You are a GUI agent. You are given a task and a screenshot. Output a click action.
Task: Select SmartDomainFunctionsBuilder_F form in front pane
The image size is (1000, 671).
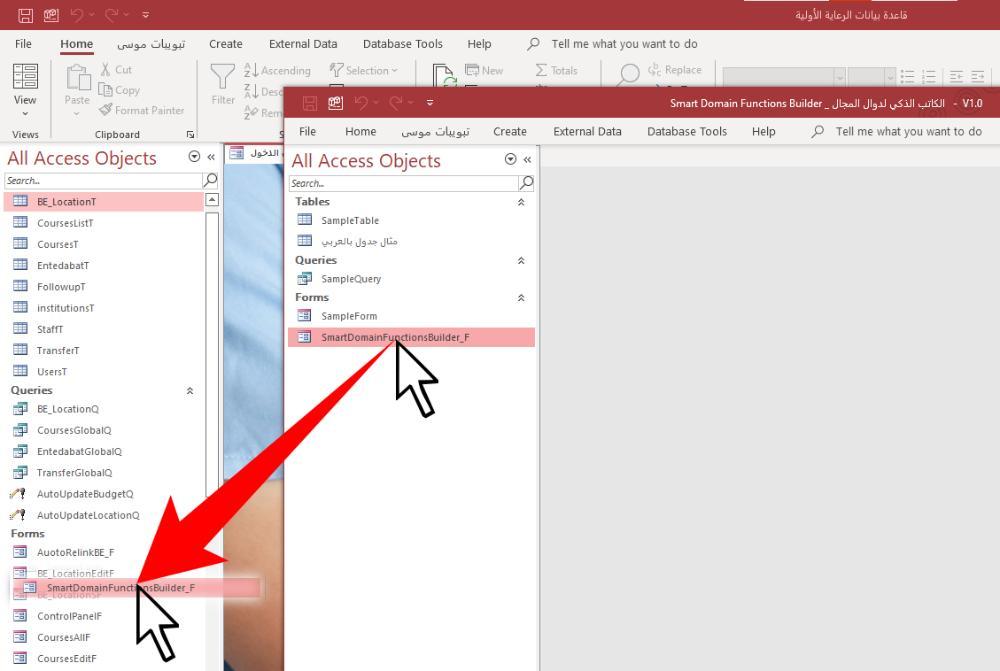pyautogui.click(x=411, y=337)
